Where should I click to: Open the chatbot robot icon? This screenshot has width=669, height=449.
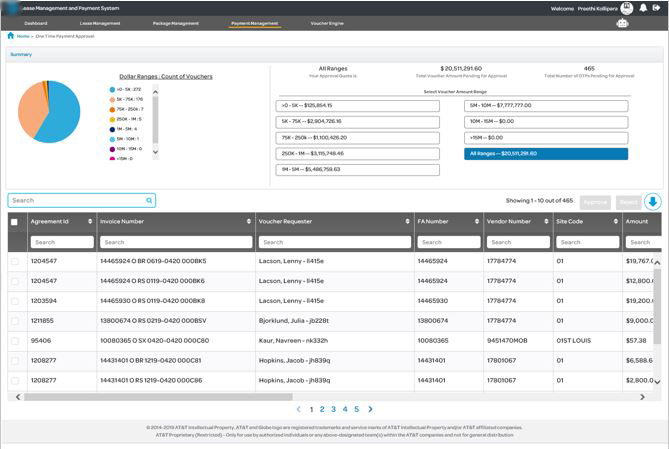[622, 23]
